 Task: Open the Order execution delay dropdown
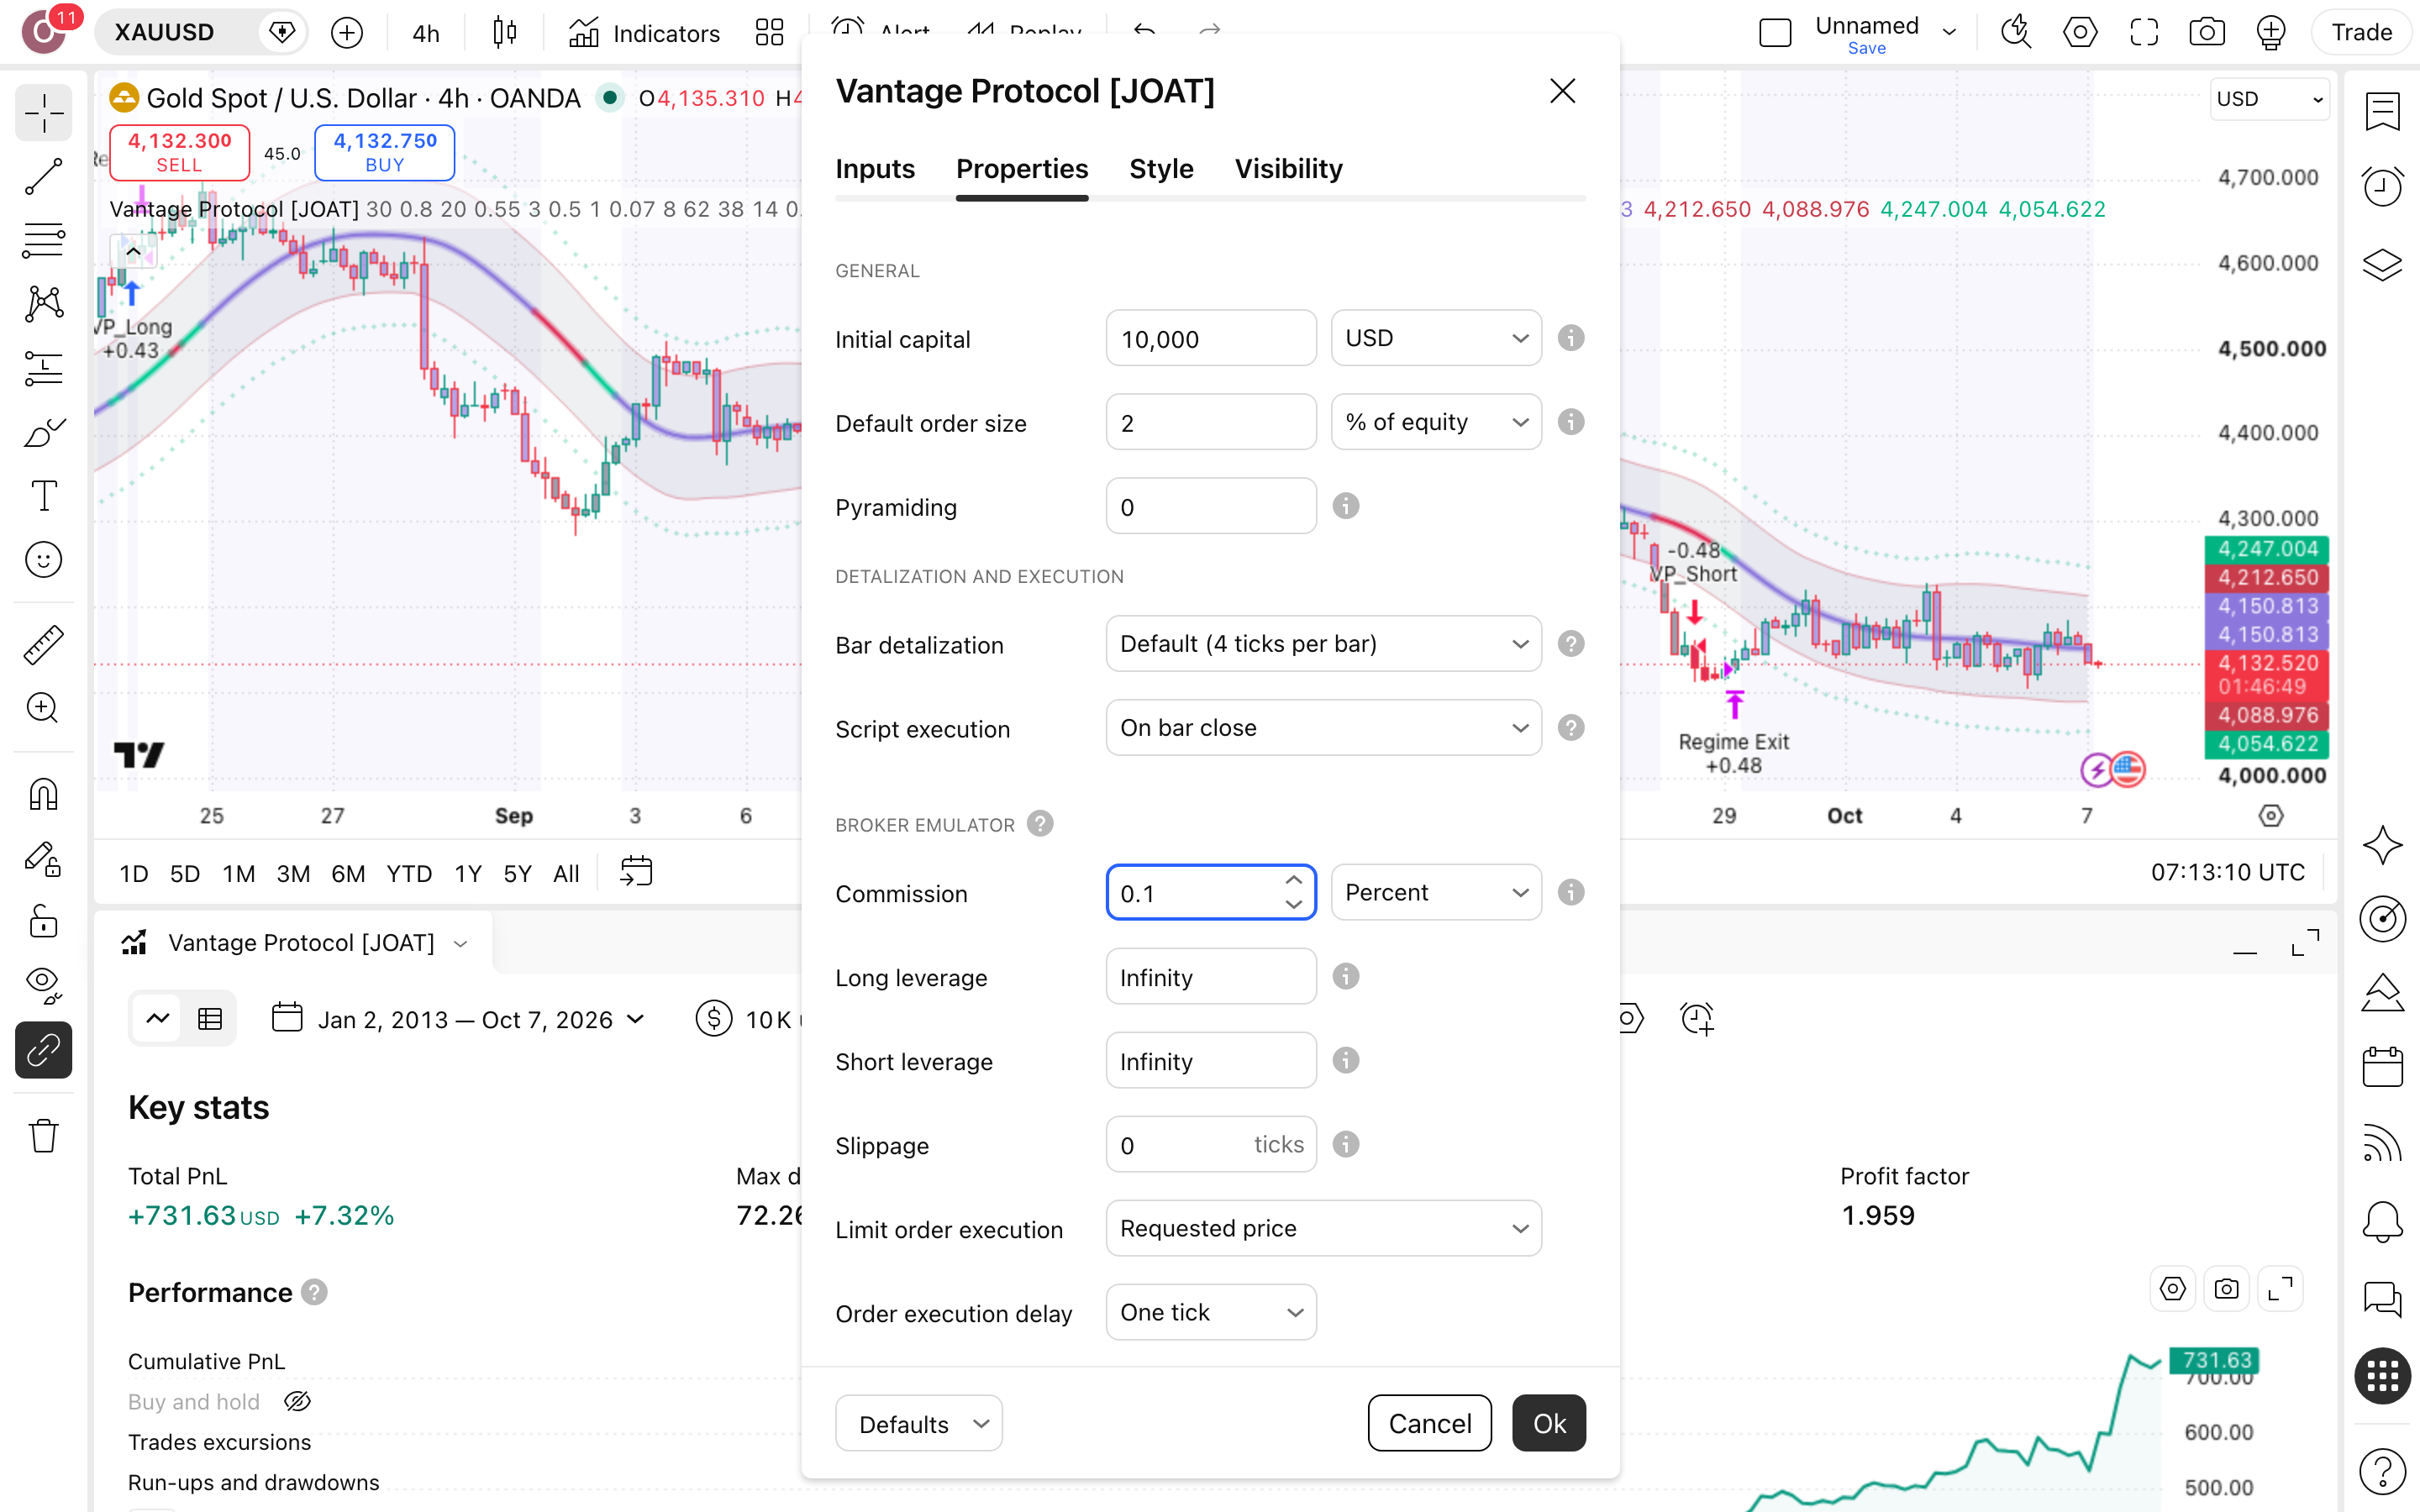point(1211,1312)
